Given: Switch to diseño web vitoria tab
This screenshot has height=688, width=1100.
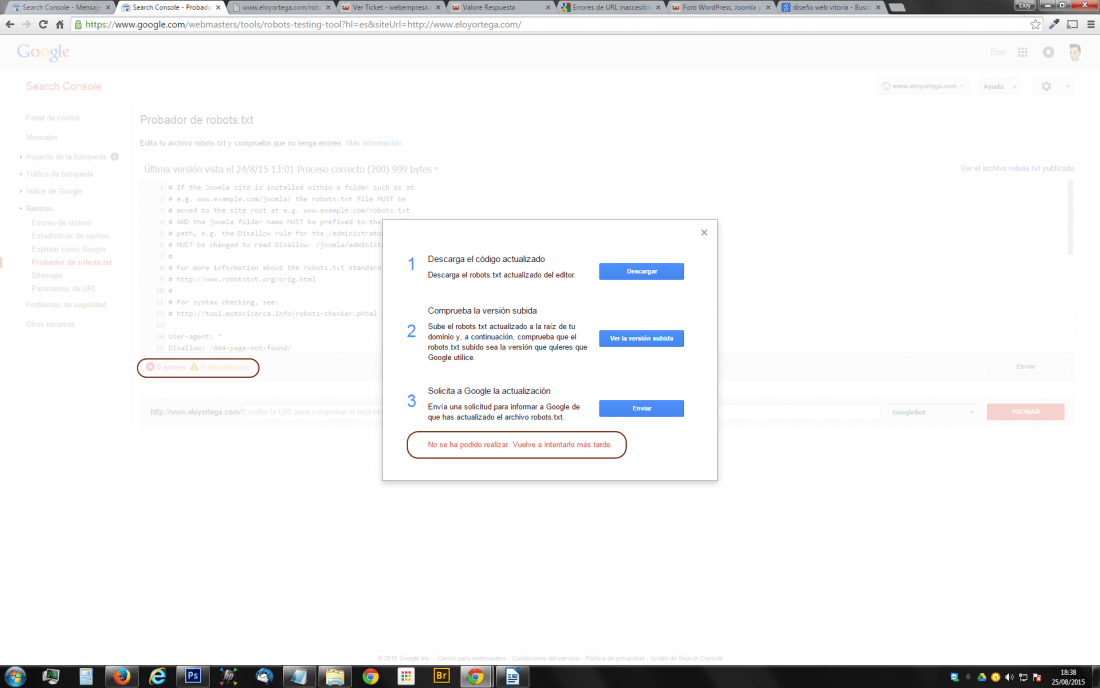Looking at the screenshot, I should 830,7.
